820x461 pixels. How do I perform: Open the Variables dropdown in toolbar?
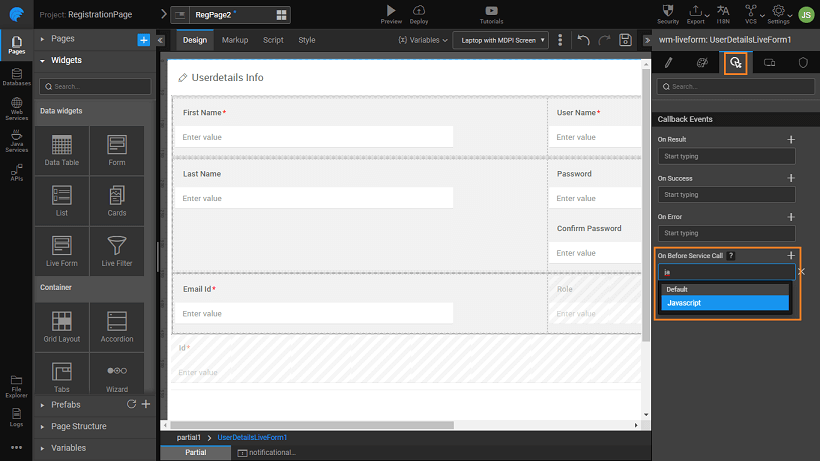[x=420, y=40]
